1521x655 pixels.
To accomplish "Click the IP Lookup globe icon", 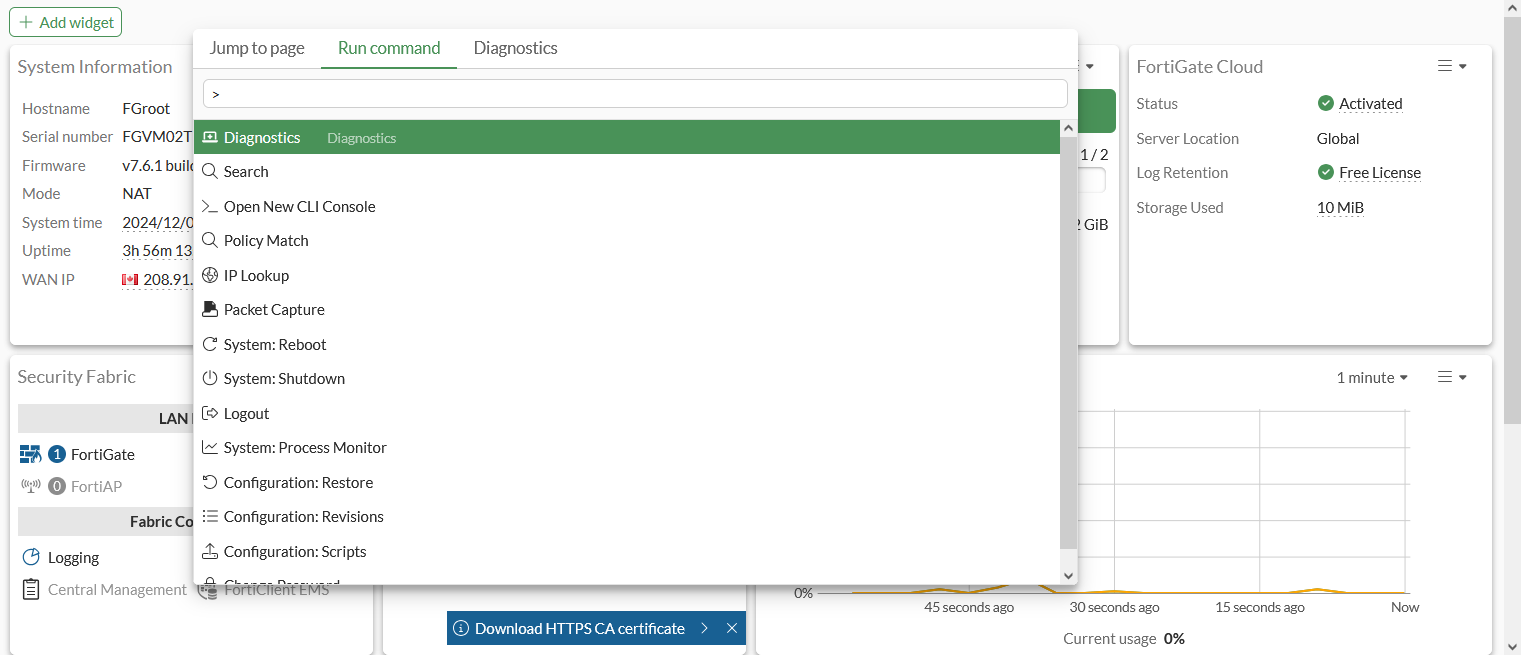I will point(210,275).
